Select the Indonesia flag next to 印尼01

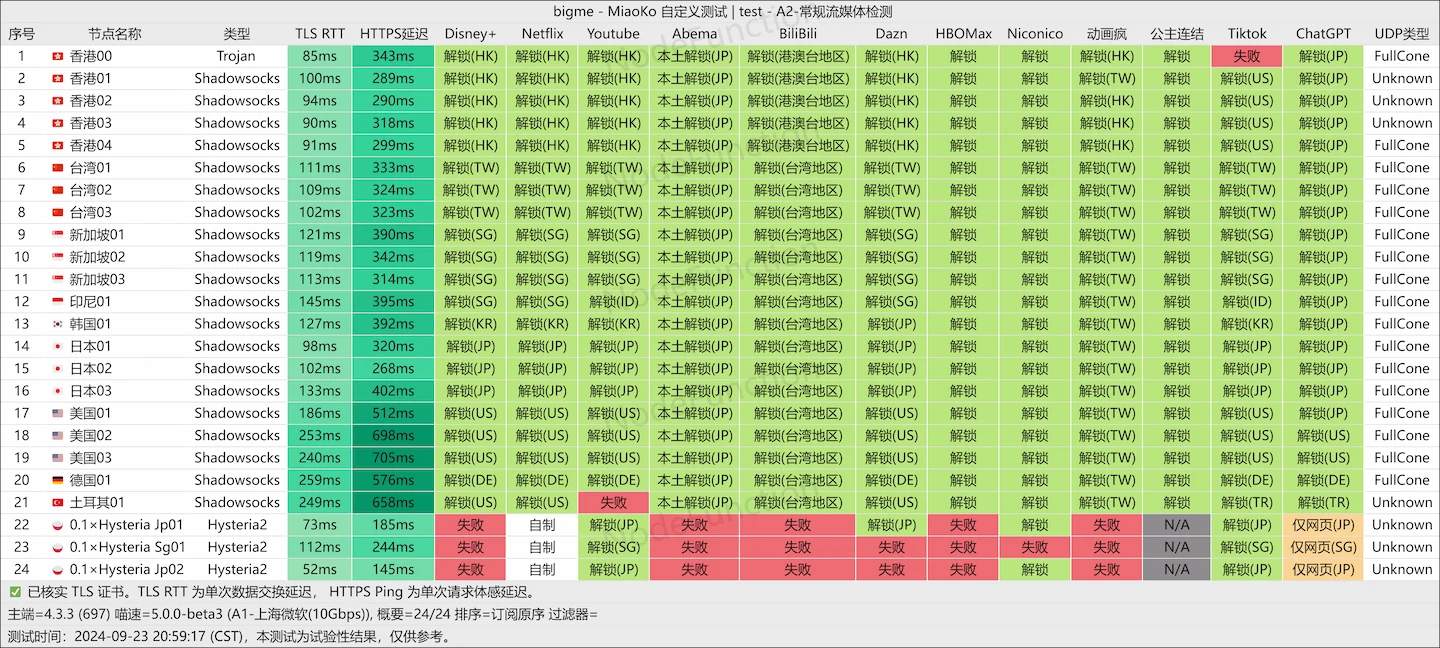tap(57, 302)
